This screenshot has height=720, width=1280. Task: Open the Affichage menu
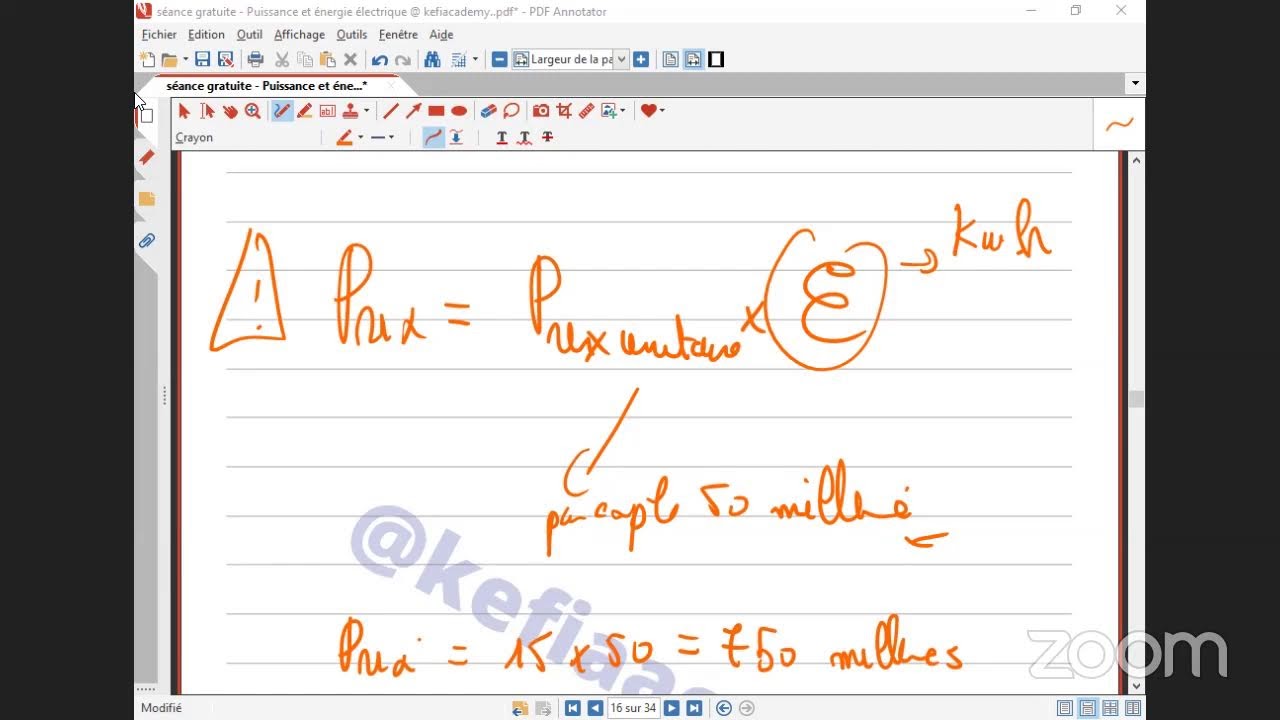[299, 35]
